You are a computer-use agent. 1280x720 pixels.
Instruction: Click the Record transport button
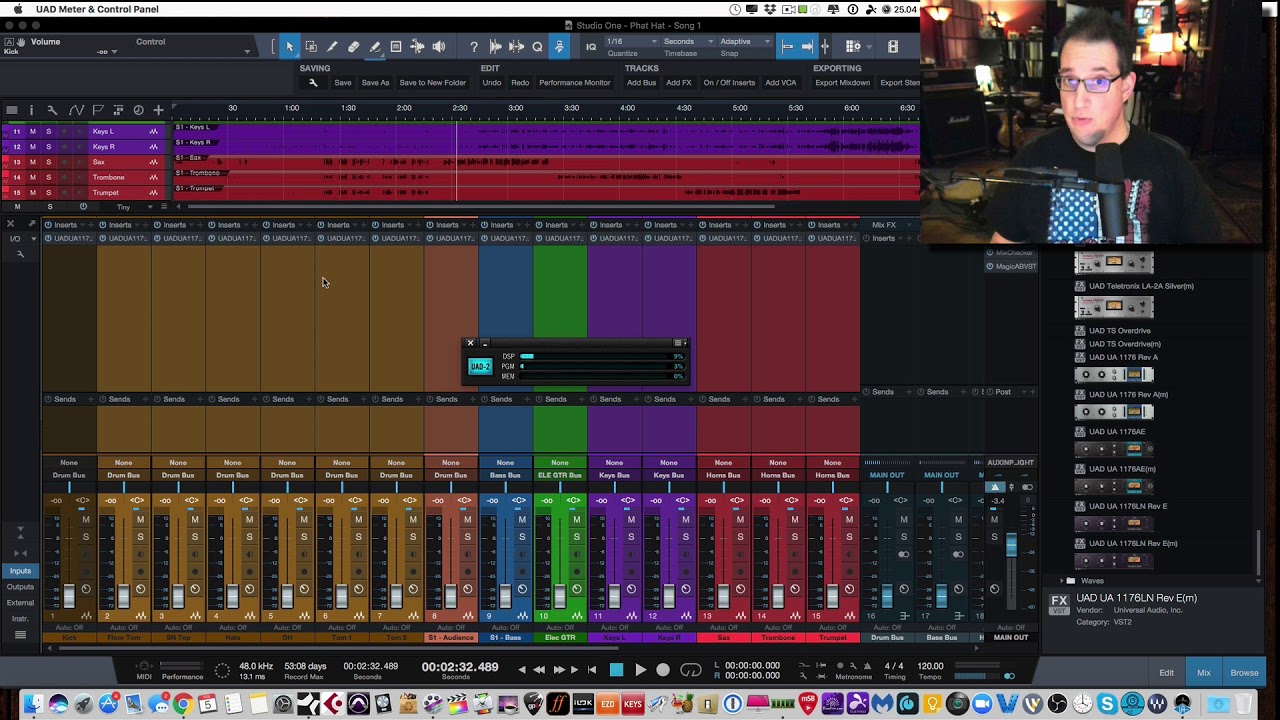coord(663,670)
